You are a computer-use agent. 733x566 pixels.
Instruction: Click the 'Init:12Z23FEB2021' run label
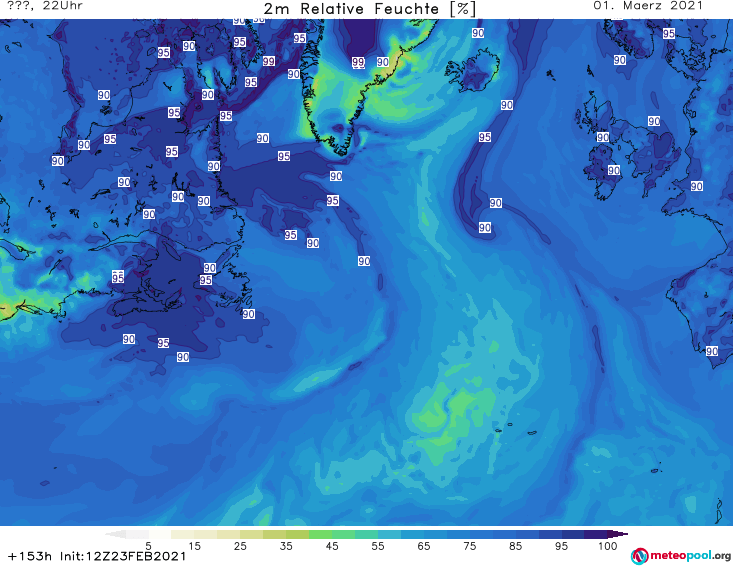(x=123, y=556)
